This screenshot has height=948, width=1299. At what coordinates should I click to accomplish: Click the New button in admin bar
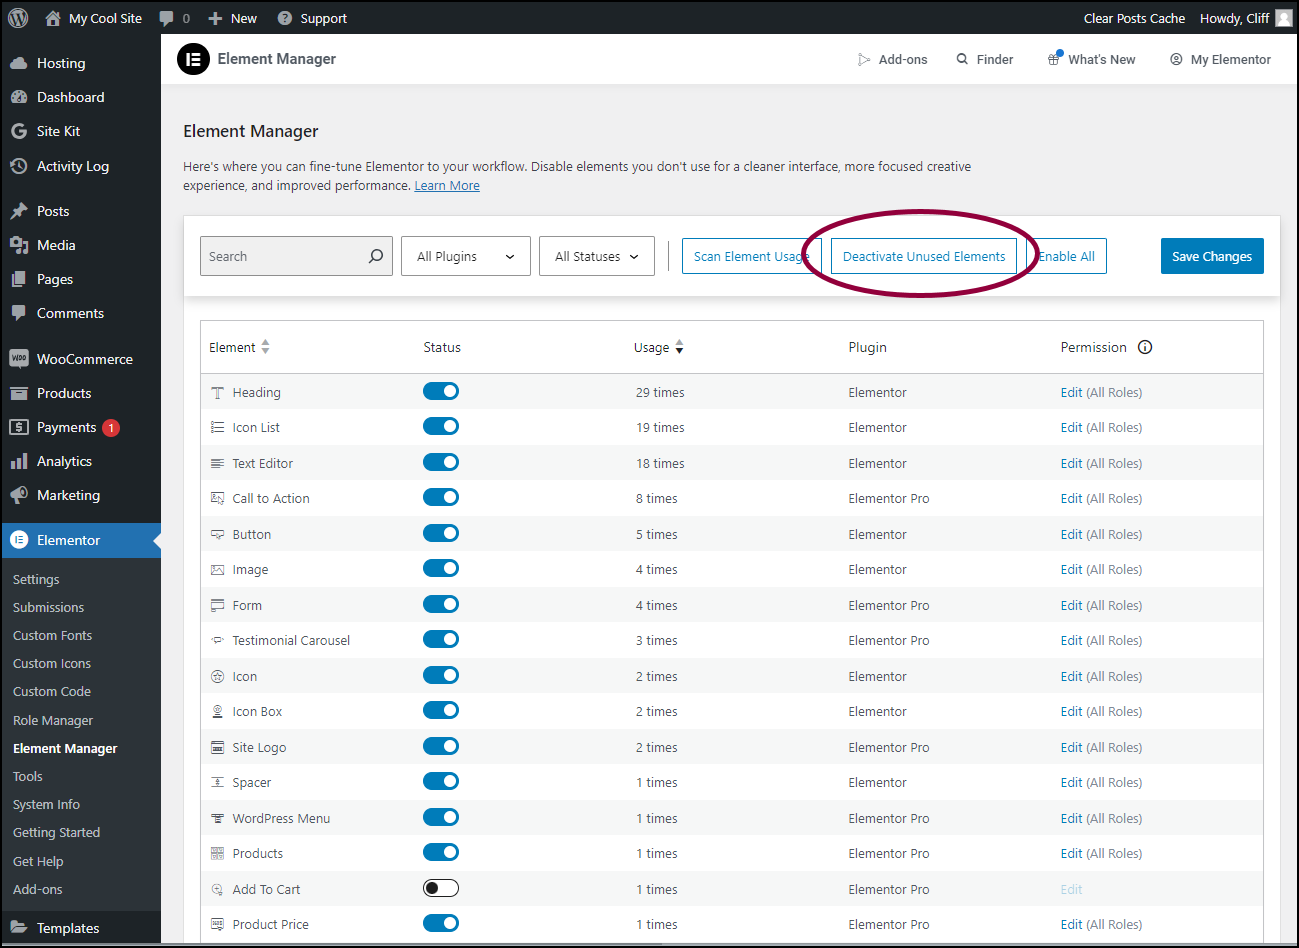click(232, 18)
